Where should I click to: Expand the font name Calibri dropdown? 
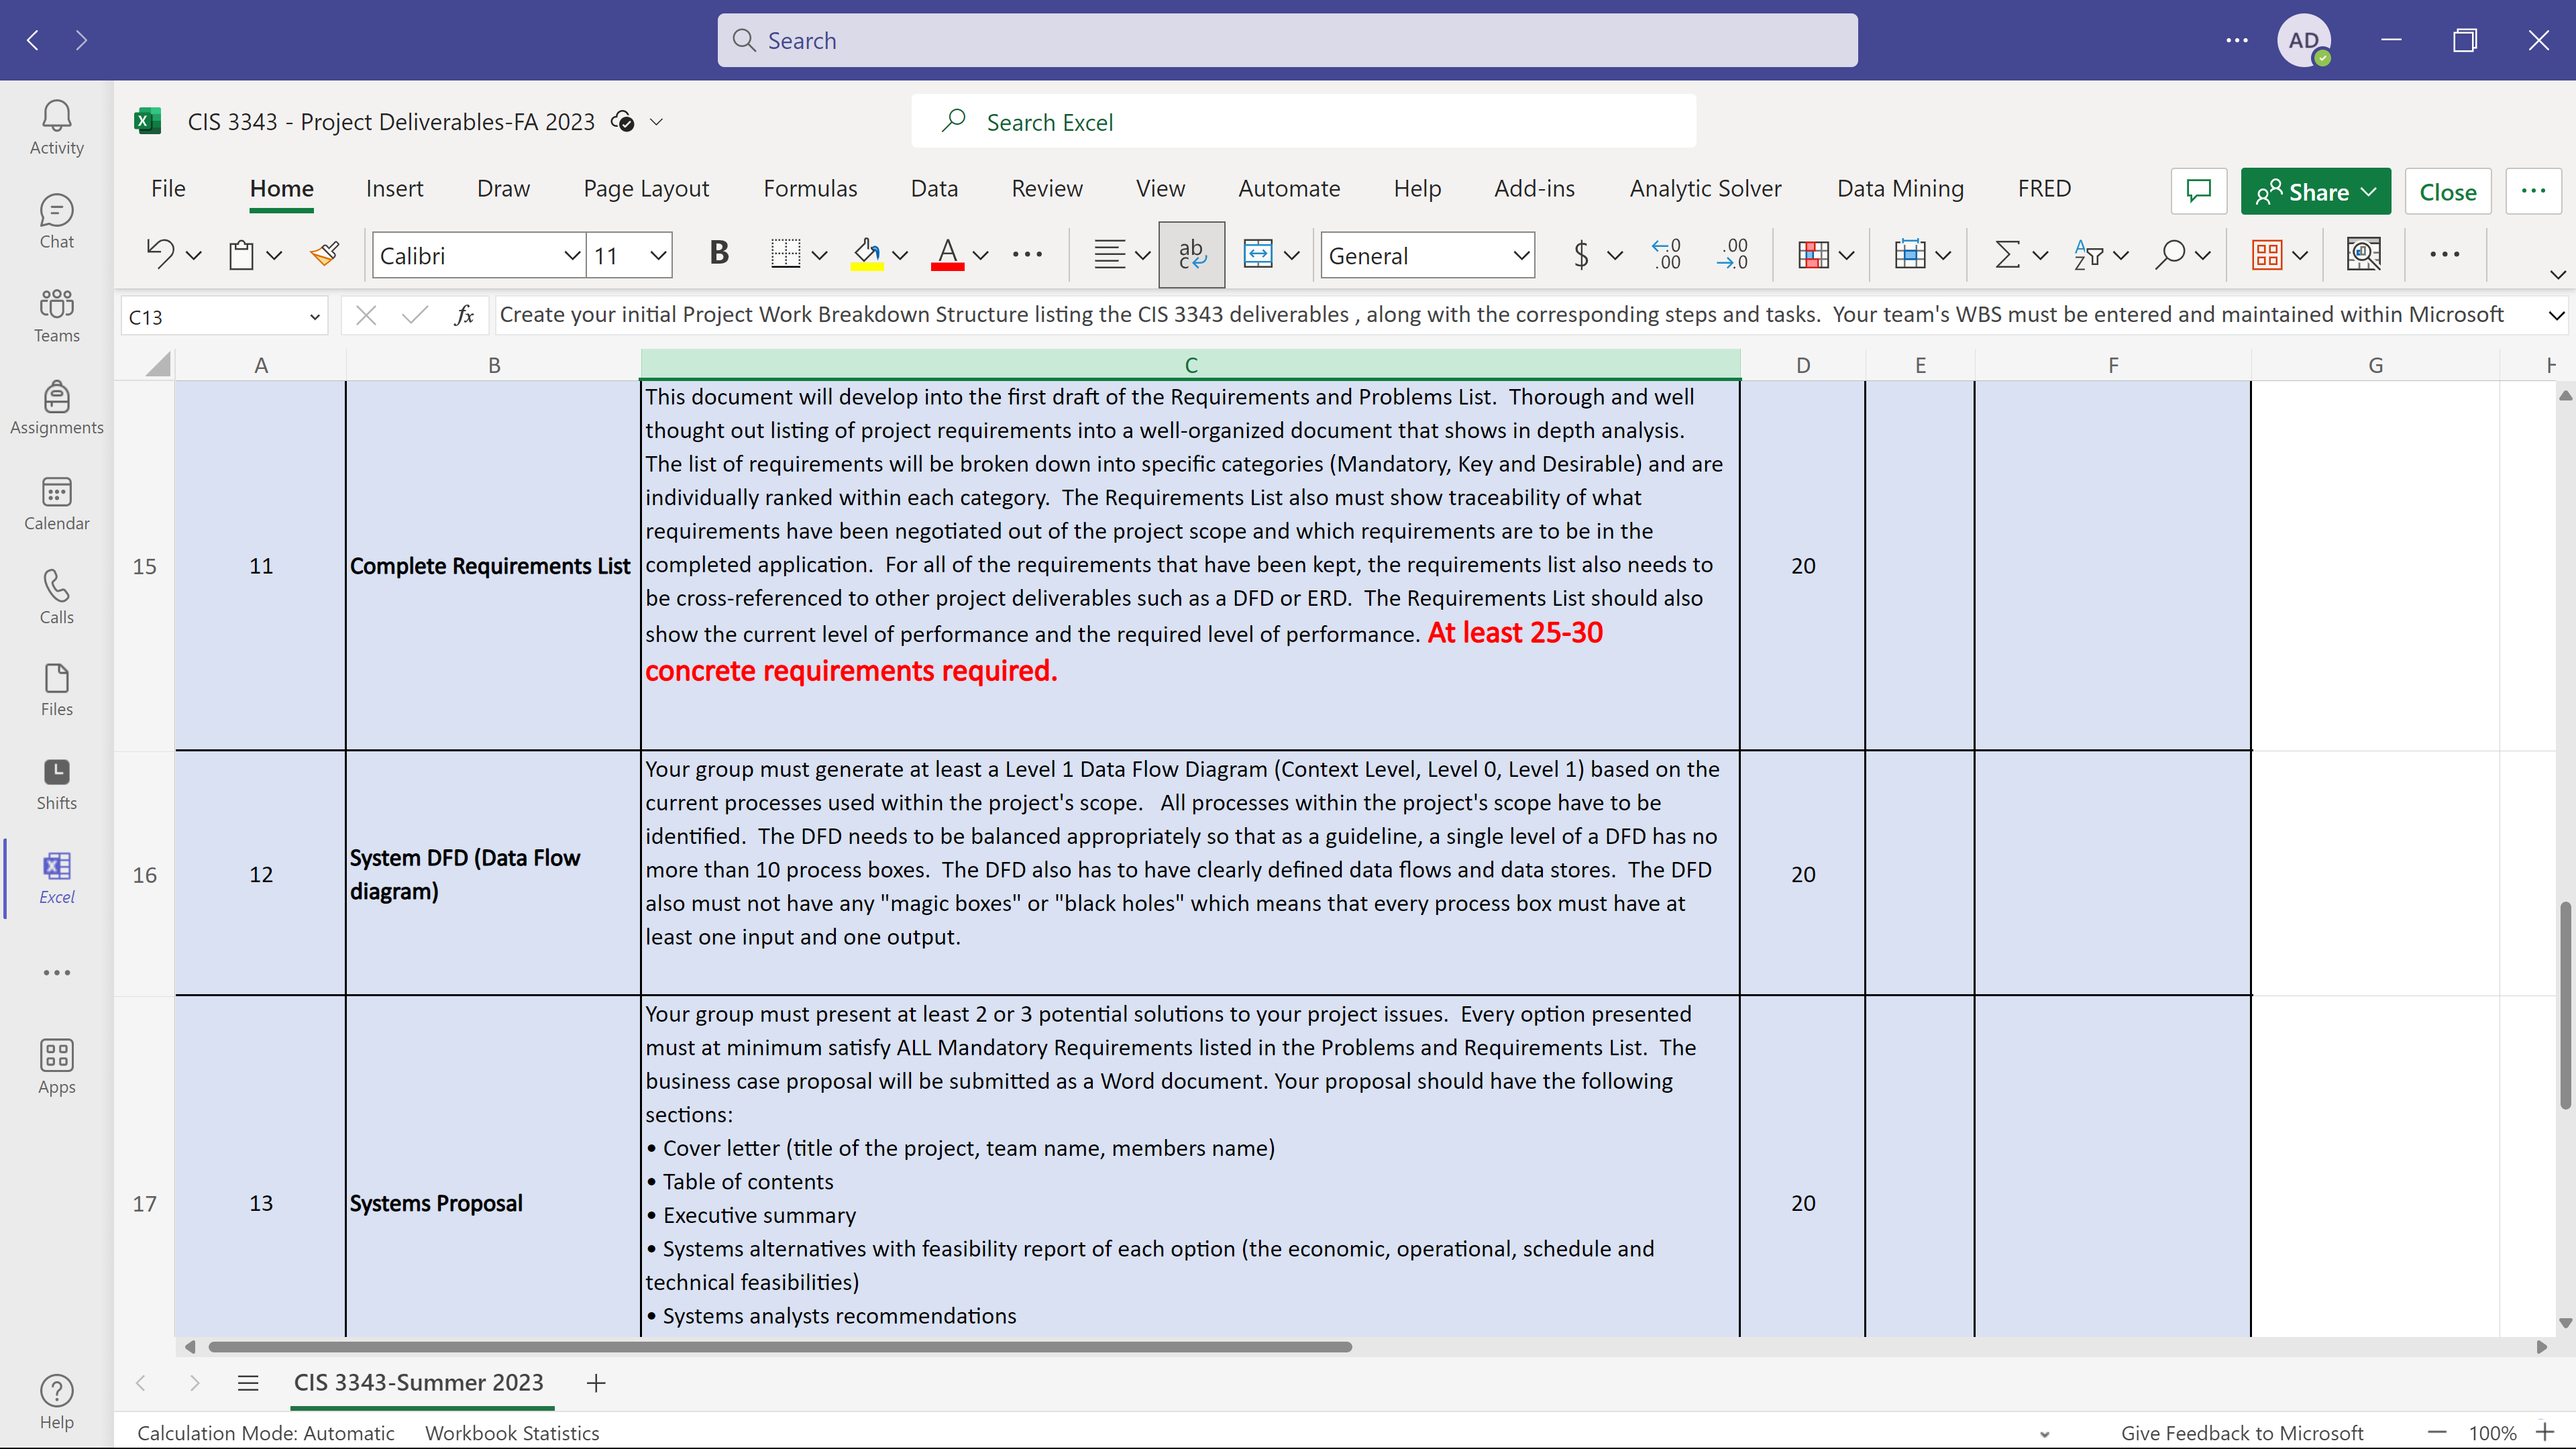pos(572,256)
